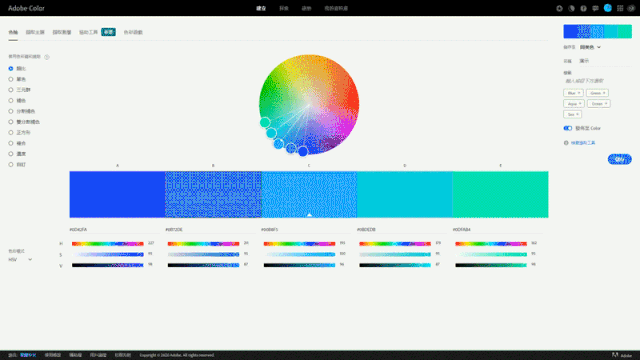Click the info icon beside harmony rule heading
This screenshot has width=640, height=360.
click(47, 57)
